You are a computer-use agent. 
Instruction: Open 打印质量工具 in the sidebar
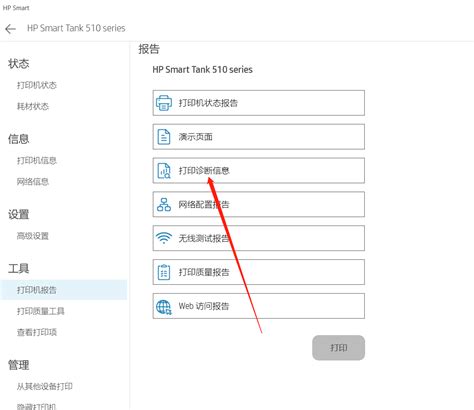[x=41, y=311]
